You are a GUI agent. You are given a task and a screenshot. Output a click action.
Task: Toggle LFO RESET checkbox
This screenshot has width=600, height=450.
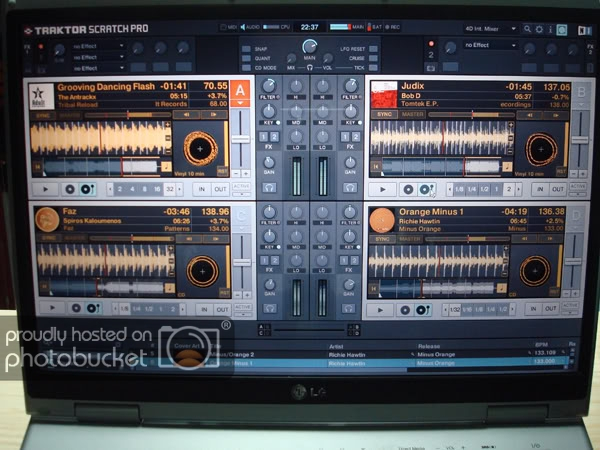click(x=373, y=49)
